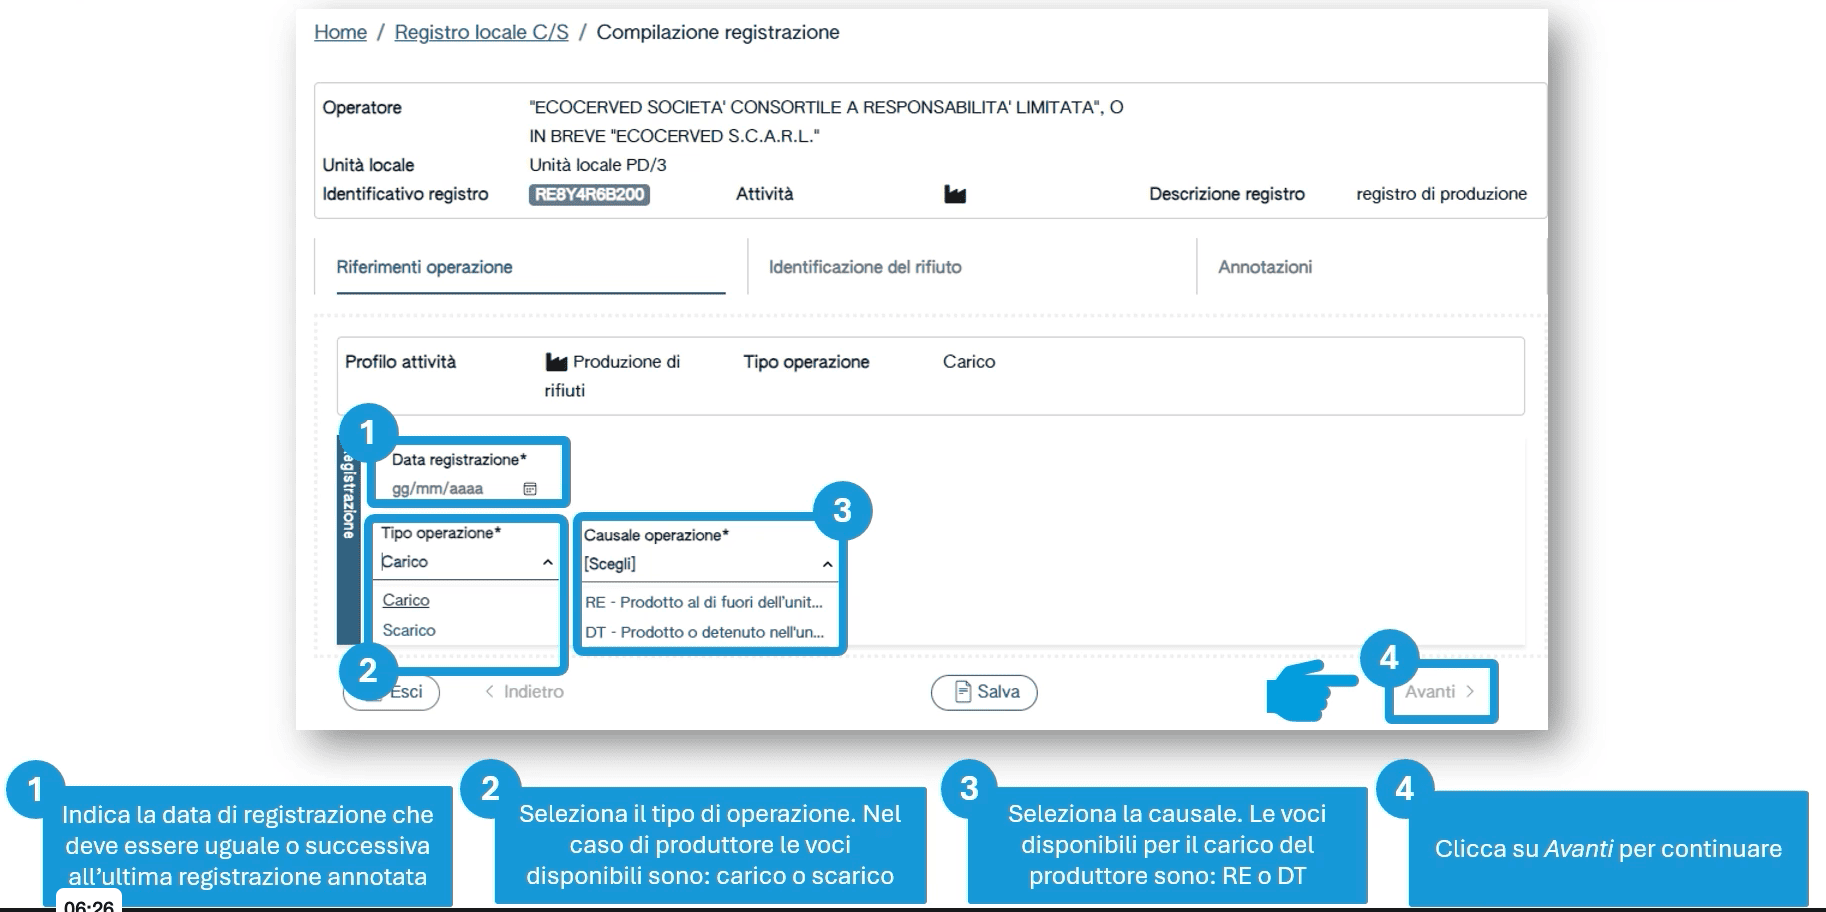Image resolution: width=1826 pixels, height=912 pixels.
Task: Select Scarico from the Tipo operazione list
Action: 409,631
